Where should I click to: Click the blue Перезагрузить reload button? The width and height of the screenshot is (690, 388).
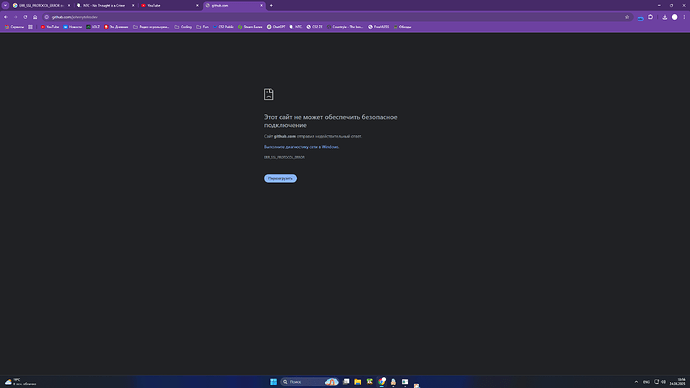click(x=280, y=178)
